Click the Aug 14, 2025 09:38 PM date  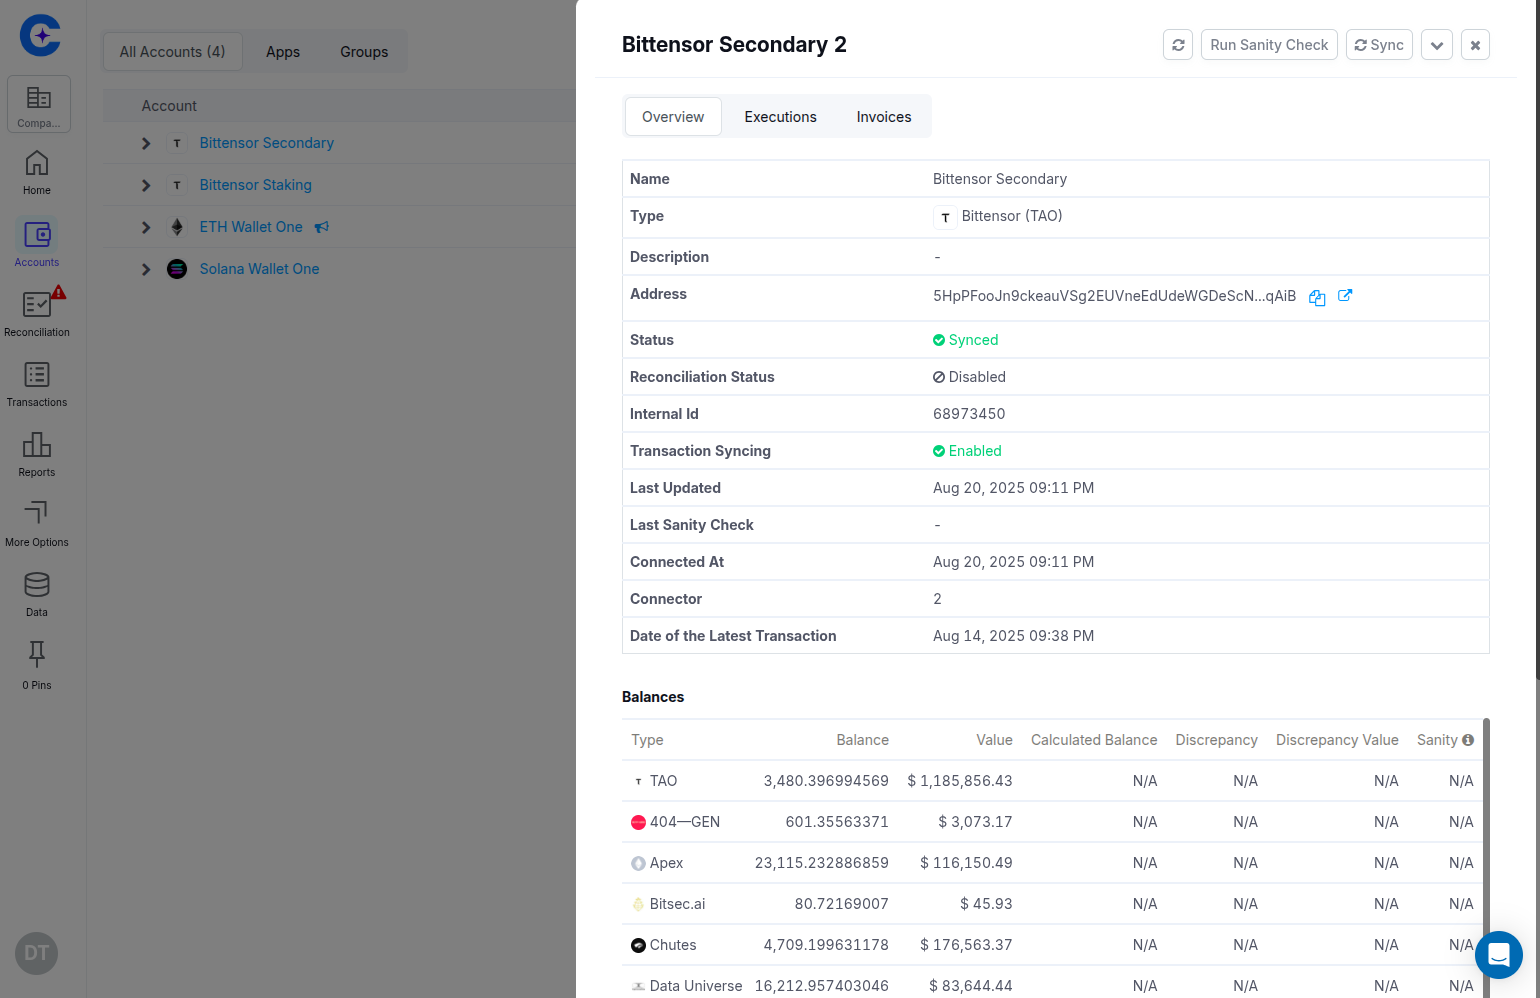pos(1013,636)
